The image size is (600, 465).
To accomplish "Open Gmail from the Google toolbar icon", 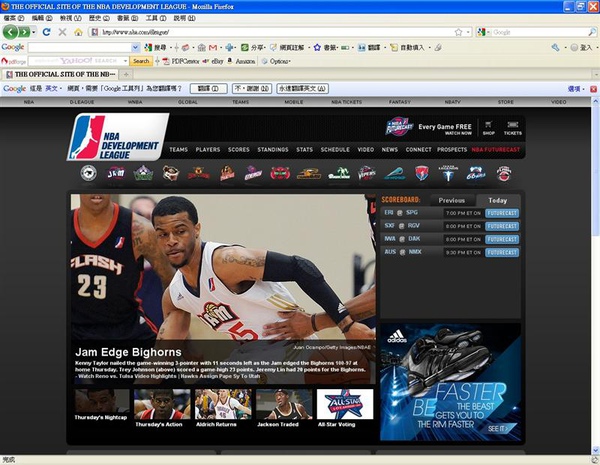I will tap(213, 47).
